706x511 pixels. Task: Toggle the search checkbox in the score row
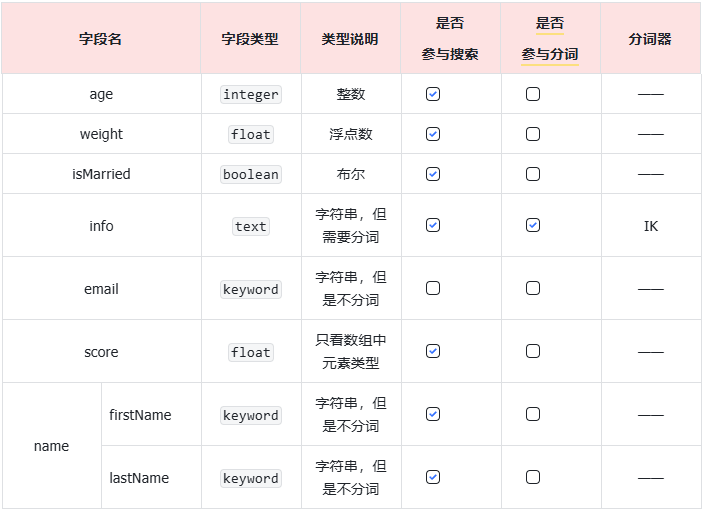click(x=433, y=352)
